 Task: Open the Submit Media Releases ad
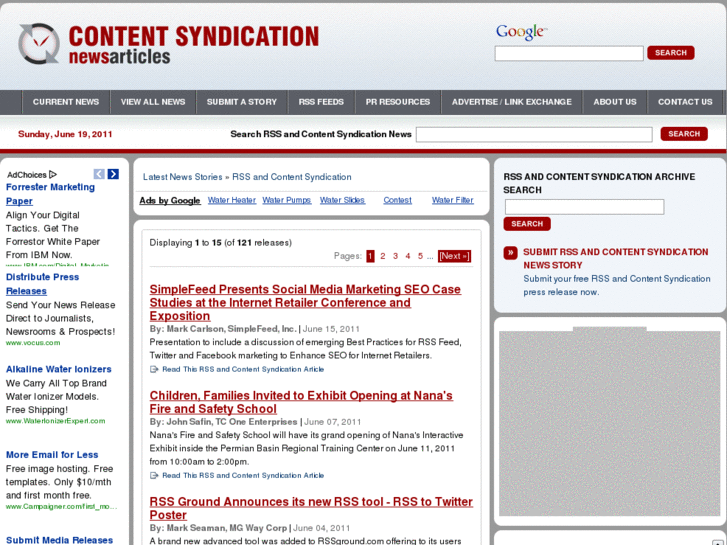click(x=59, y=540)
